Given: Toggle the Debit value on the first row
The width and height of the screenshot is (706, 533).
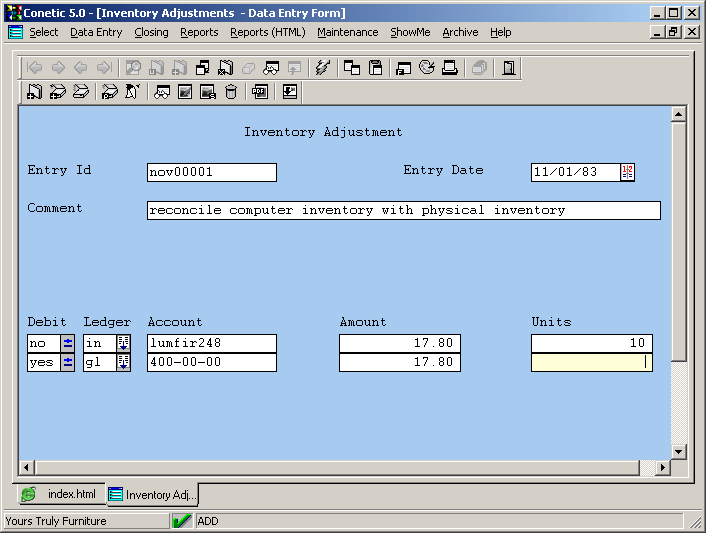Looking at the screenshot, I should 68,343.
